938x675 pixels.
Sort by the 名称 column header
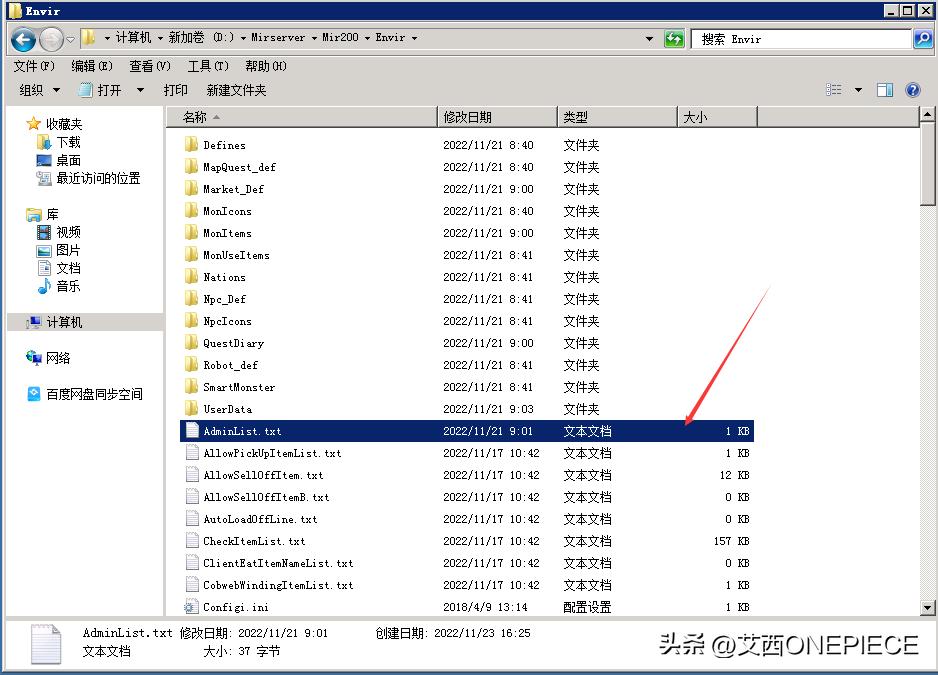coord(302,117)
